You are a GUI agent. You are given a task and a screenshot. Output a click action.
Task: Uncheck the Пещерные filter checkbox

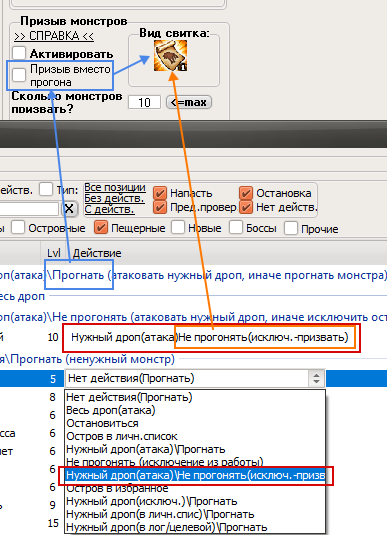coord(101,228)
